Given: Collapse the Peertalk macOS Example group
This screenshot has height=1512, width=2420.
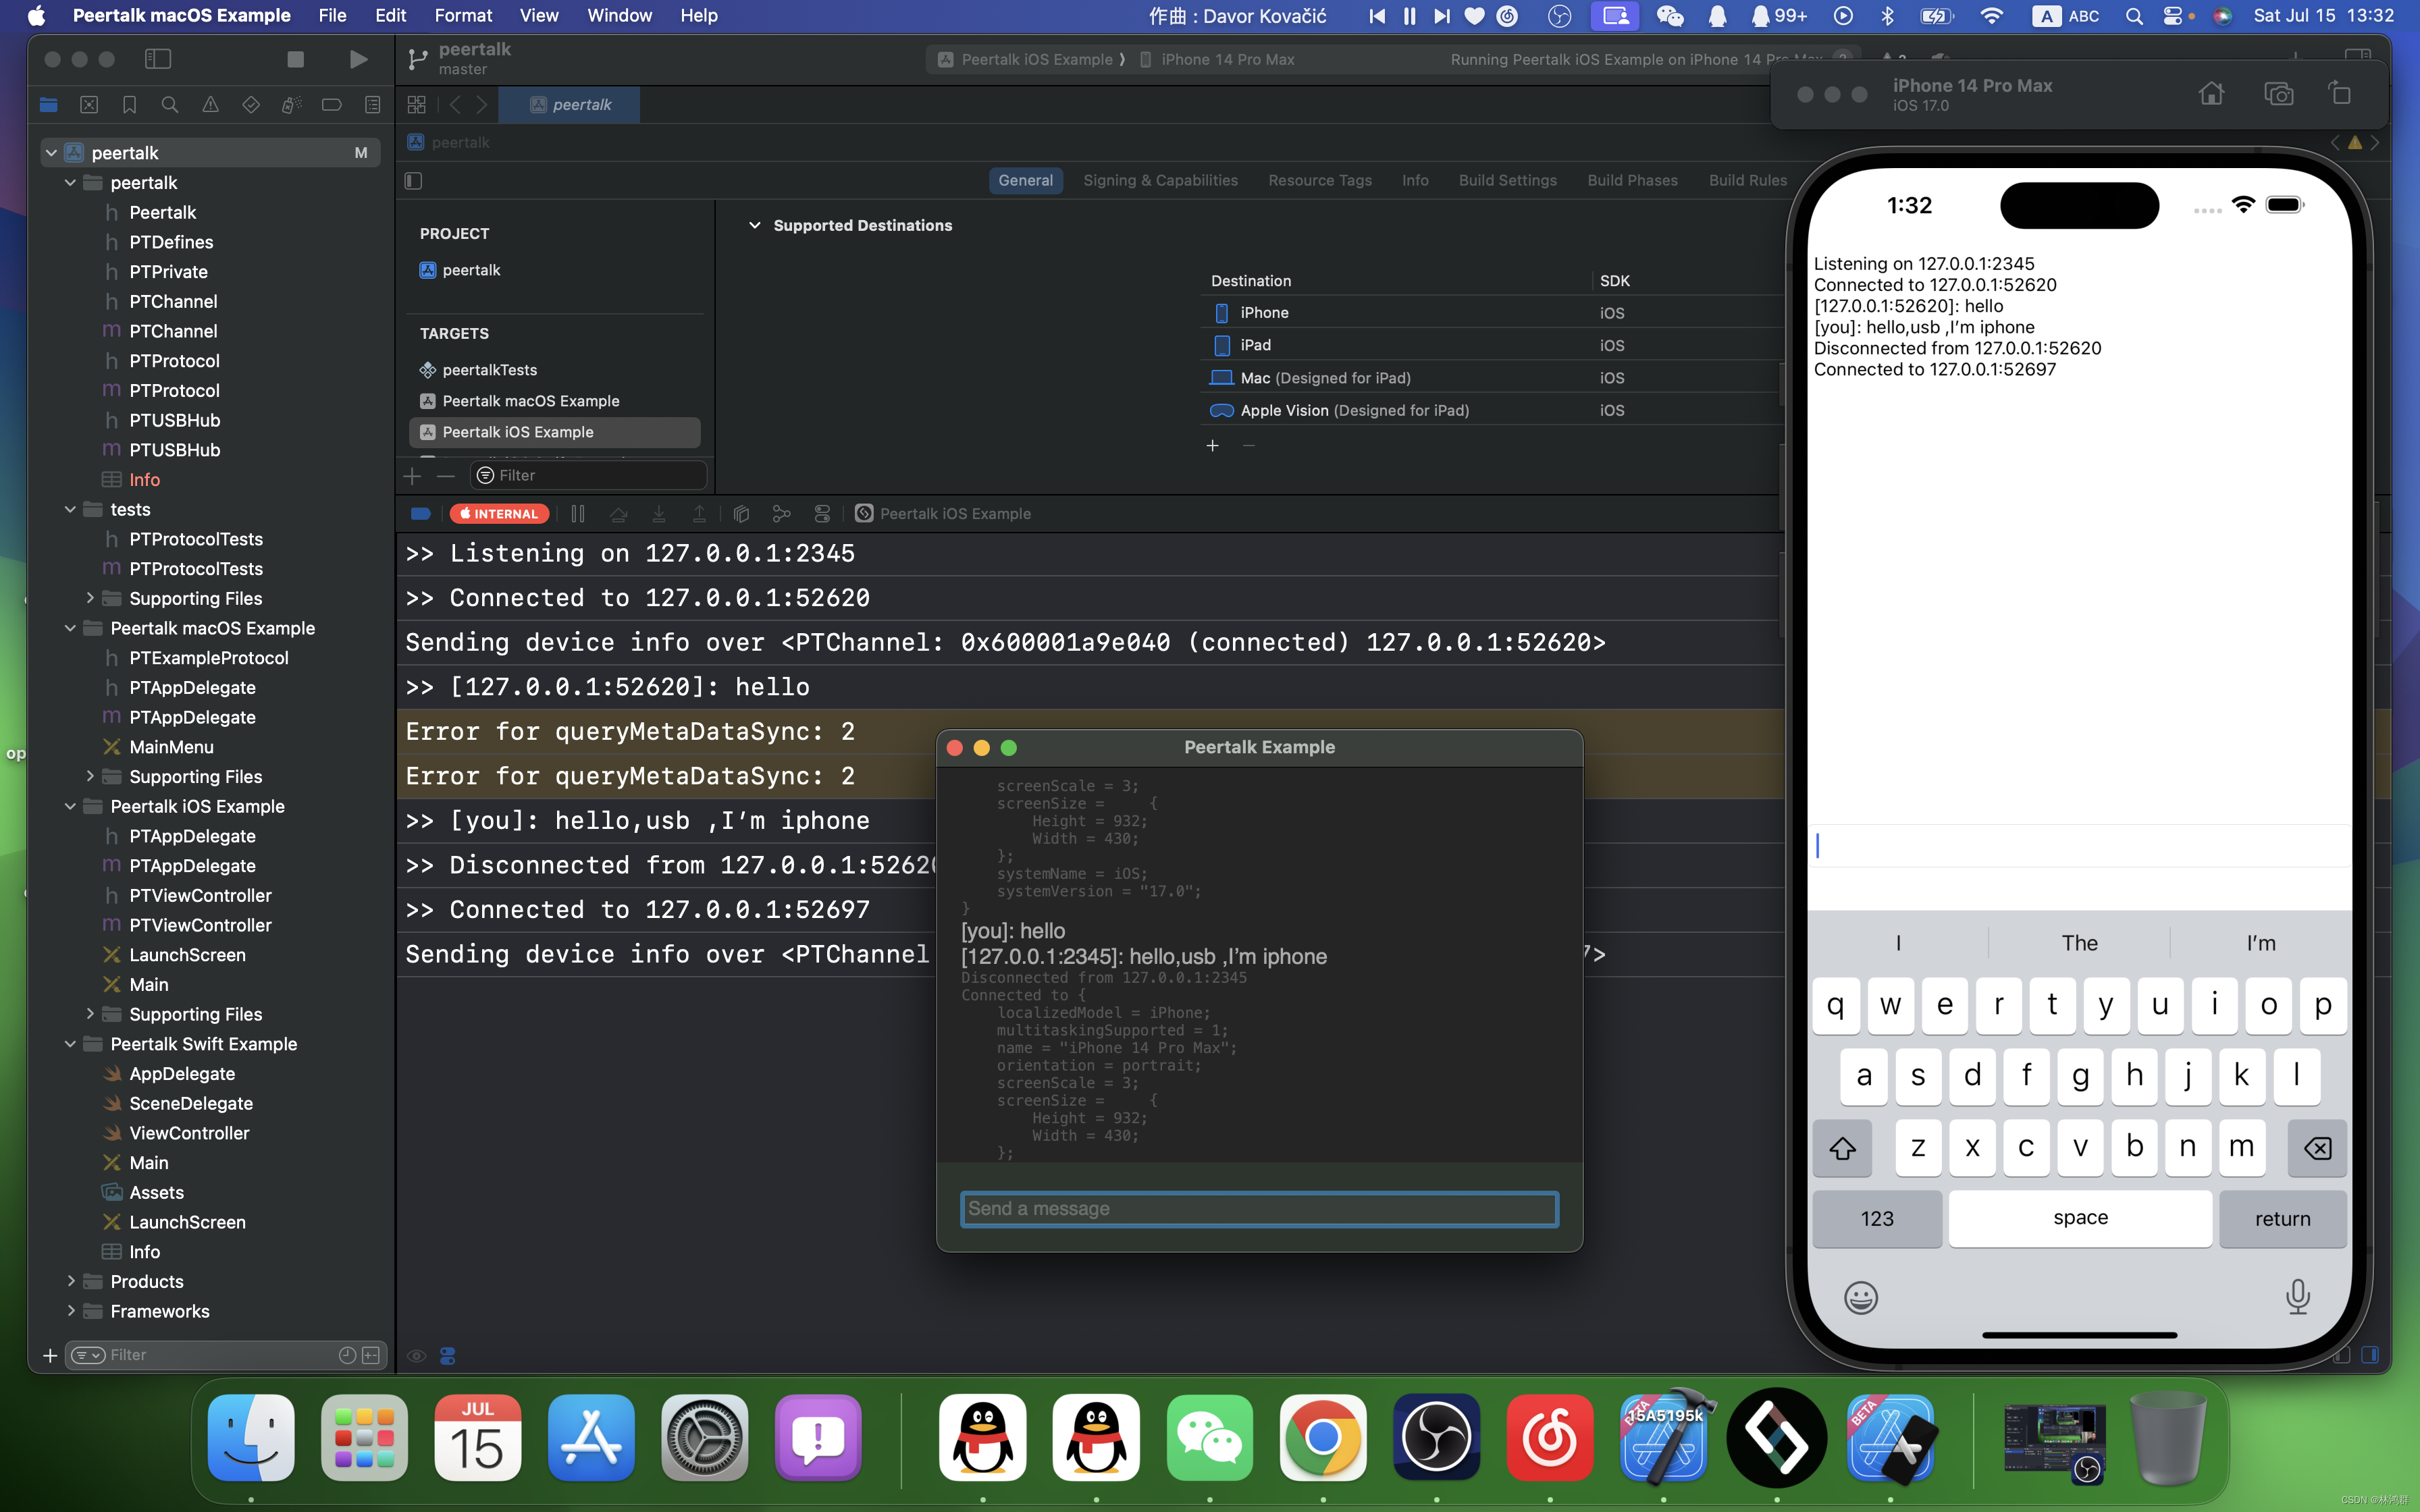Looking at the screenshot, I should pos(70,628).
